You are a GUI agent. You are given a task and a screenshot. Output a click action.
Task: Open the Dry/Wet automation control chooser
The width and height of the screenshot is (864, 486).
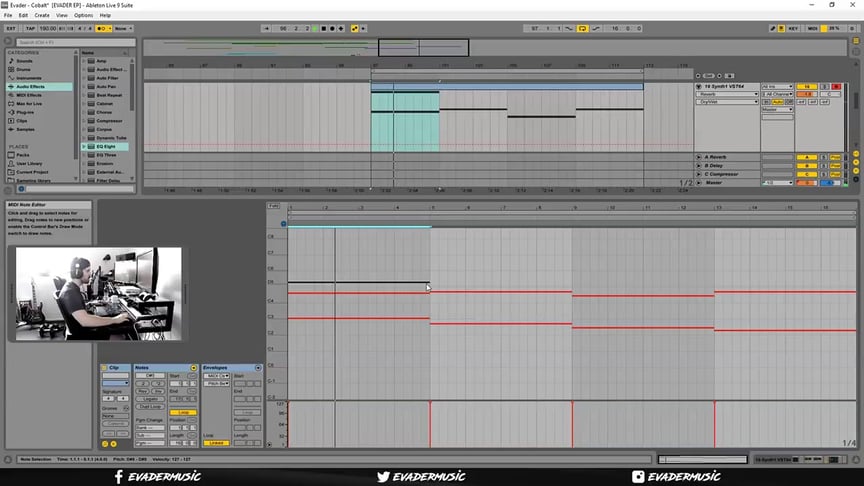(x=728, y=102)
